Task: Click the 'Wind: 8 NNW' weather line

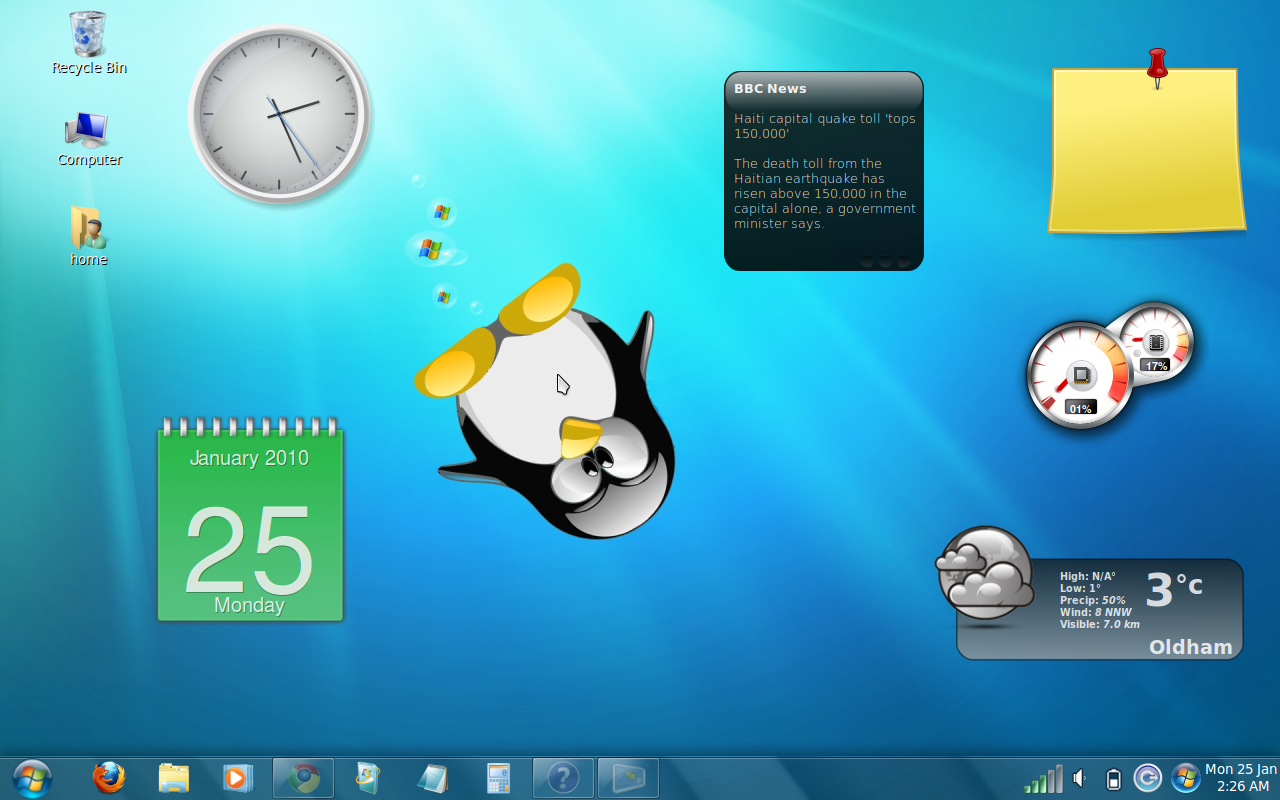Action: click(1096, 612)
